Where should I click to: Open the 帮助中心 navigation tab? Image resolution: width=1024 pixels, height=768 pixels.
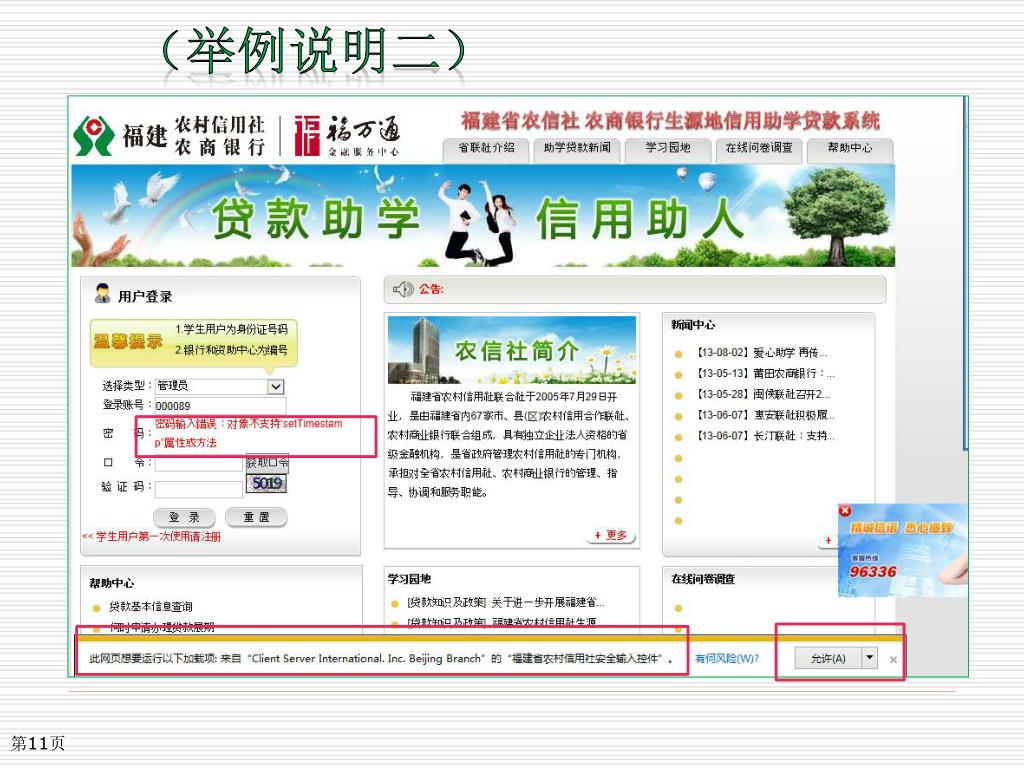(x=850, y=148)
